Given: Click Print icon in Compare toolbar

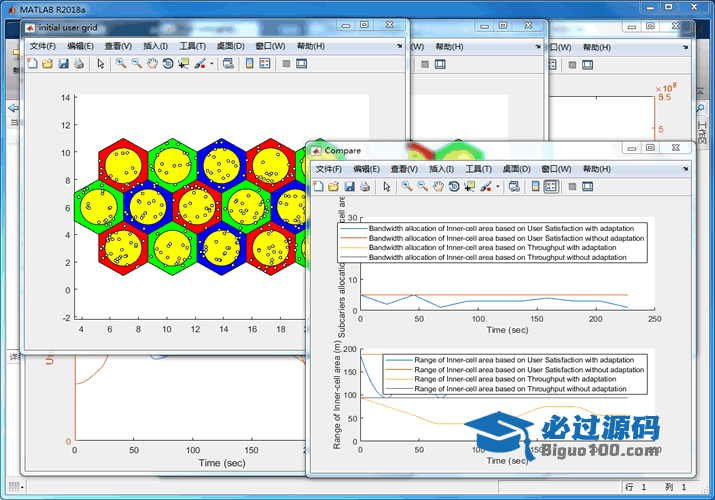Looking at the screenshot, I should 365,187.
